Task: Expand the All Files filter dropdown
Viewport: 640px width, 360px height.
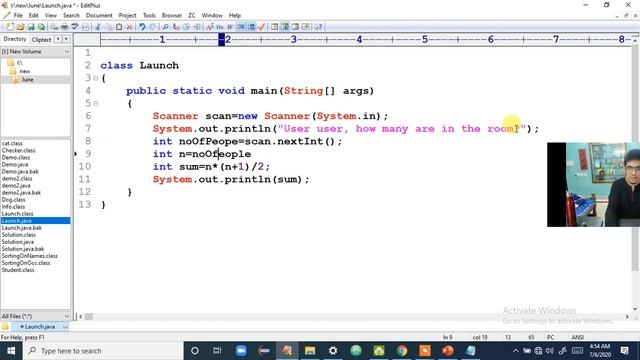Action: (x=67, y=316)
